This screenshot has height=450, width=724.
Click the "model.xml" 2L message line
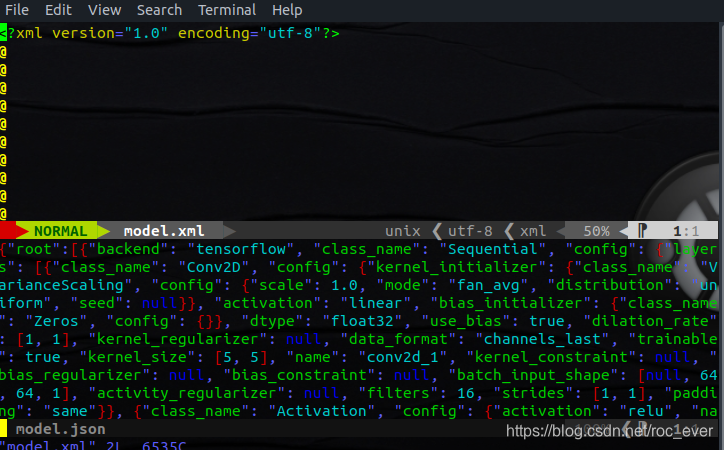(x=93, y=445)
